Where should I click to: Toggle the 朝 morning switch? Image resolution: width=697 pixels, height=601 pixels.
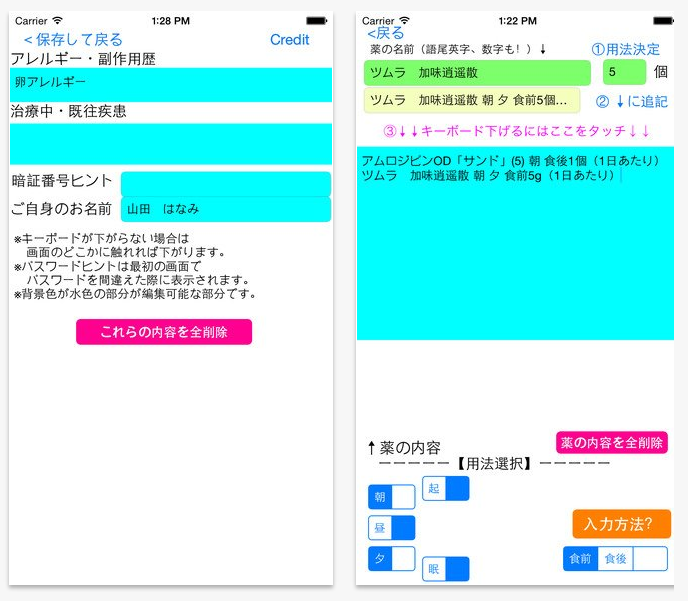tap(392, 497)
